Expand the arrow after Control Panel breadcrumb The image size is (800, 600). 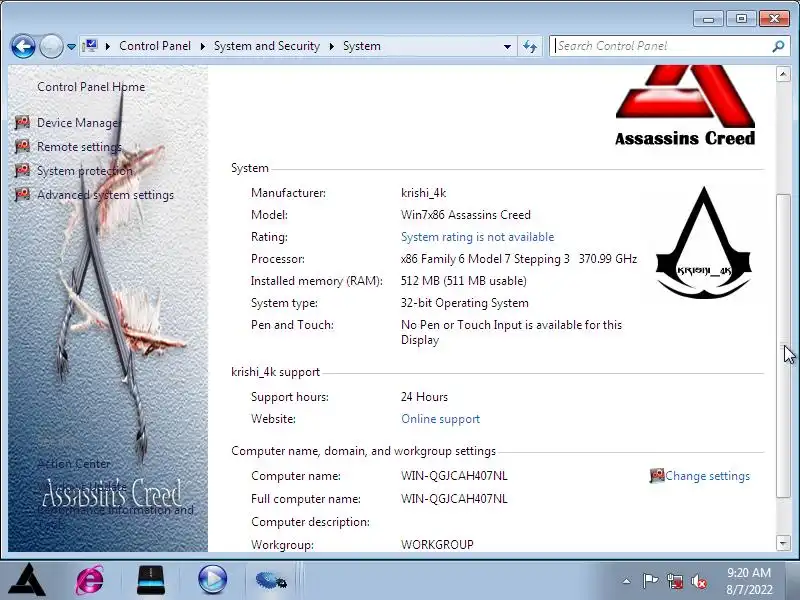203,46
